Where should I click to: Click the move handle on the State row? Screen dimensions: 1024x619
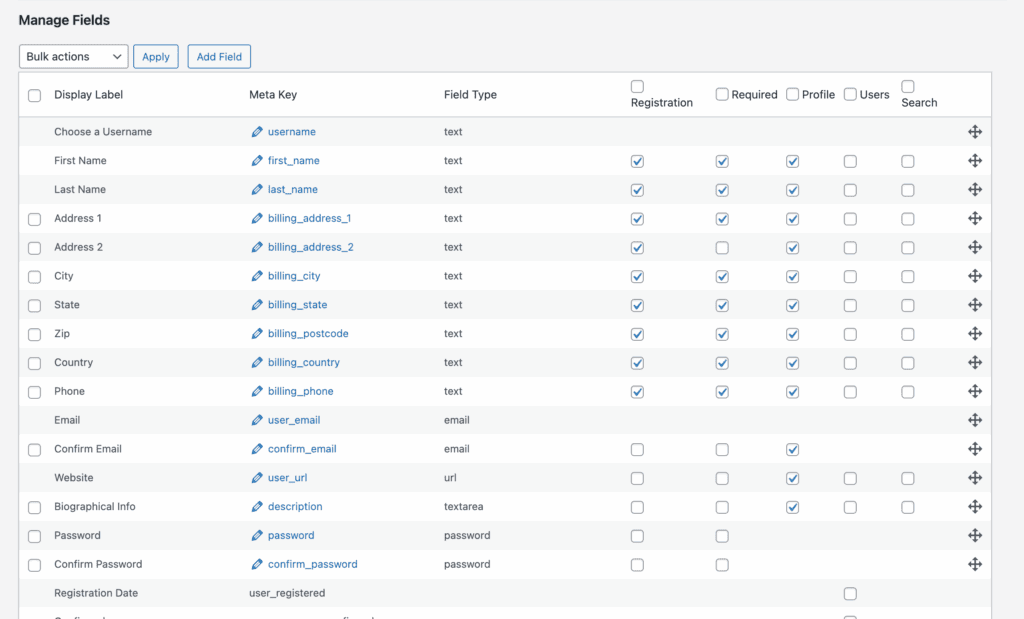point(975,305)
